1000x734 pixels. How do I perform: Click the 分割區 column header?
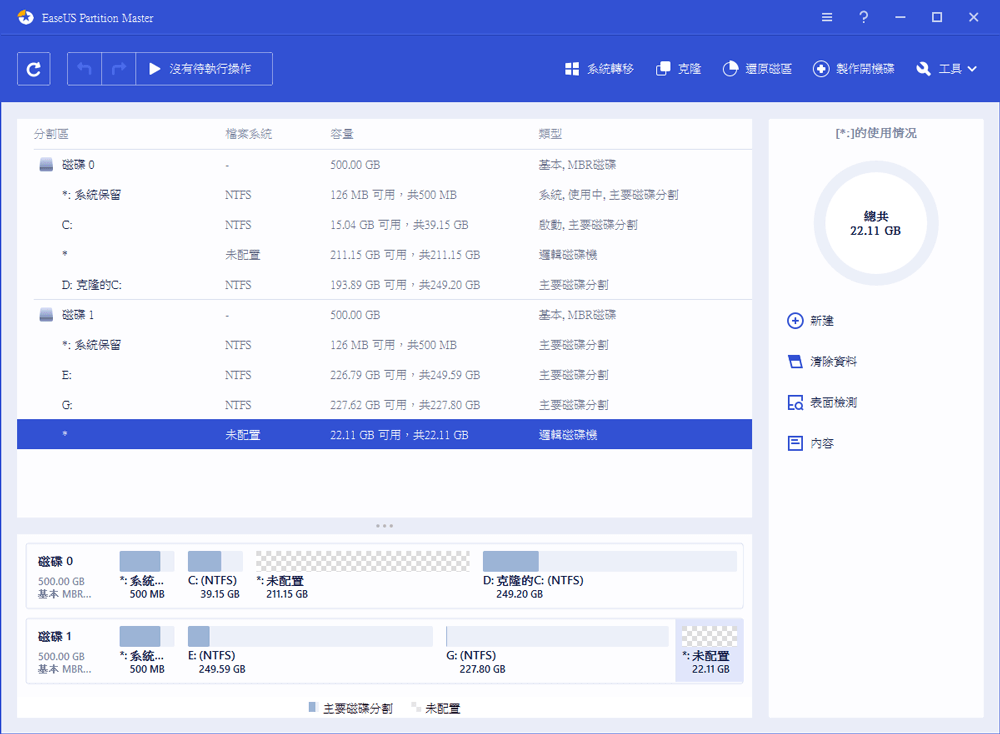pos(51,134)
